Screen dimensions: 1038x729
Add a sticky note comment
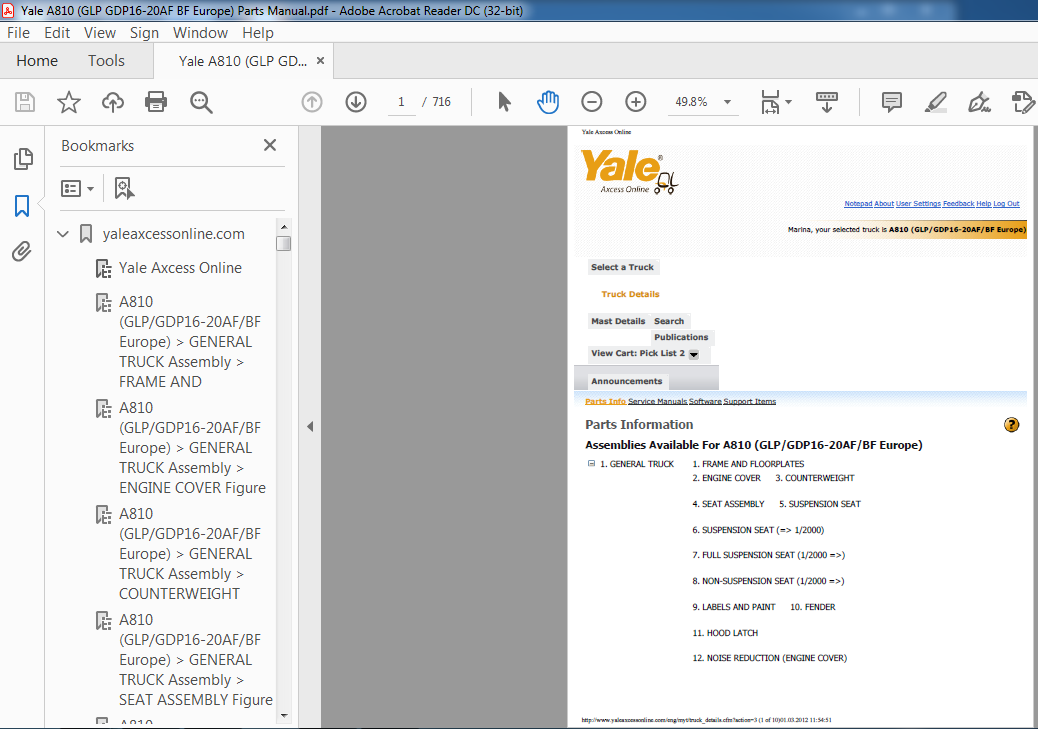tap(892, 102)
